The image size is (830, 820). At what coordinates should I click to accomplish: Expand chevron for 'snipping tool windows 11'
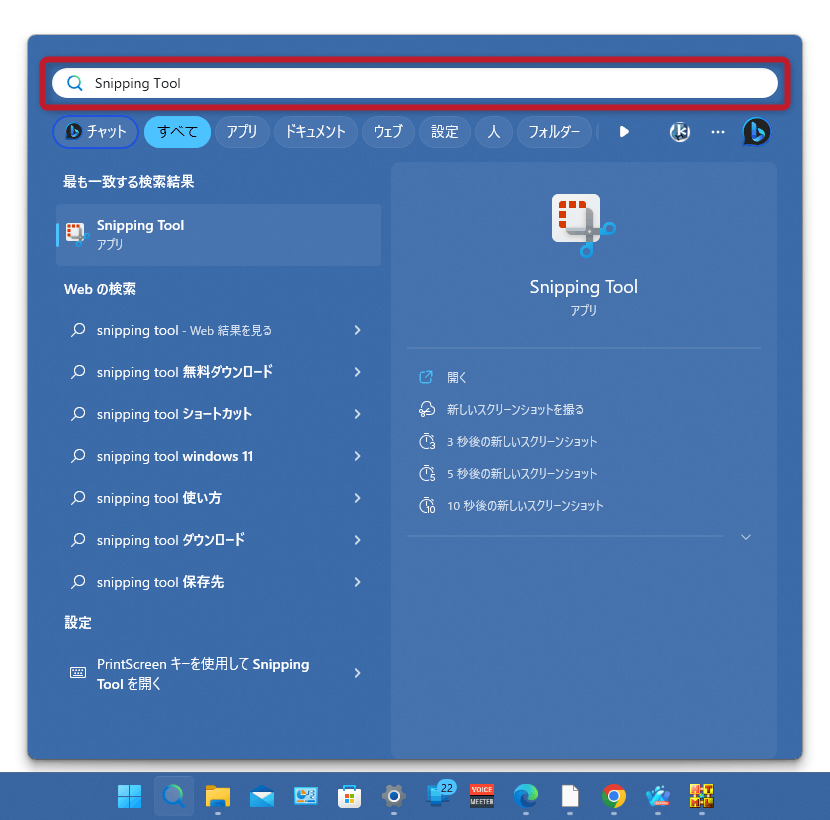[357, 456]
